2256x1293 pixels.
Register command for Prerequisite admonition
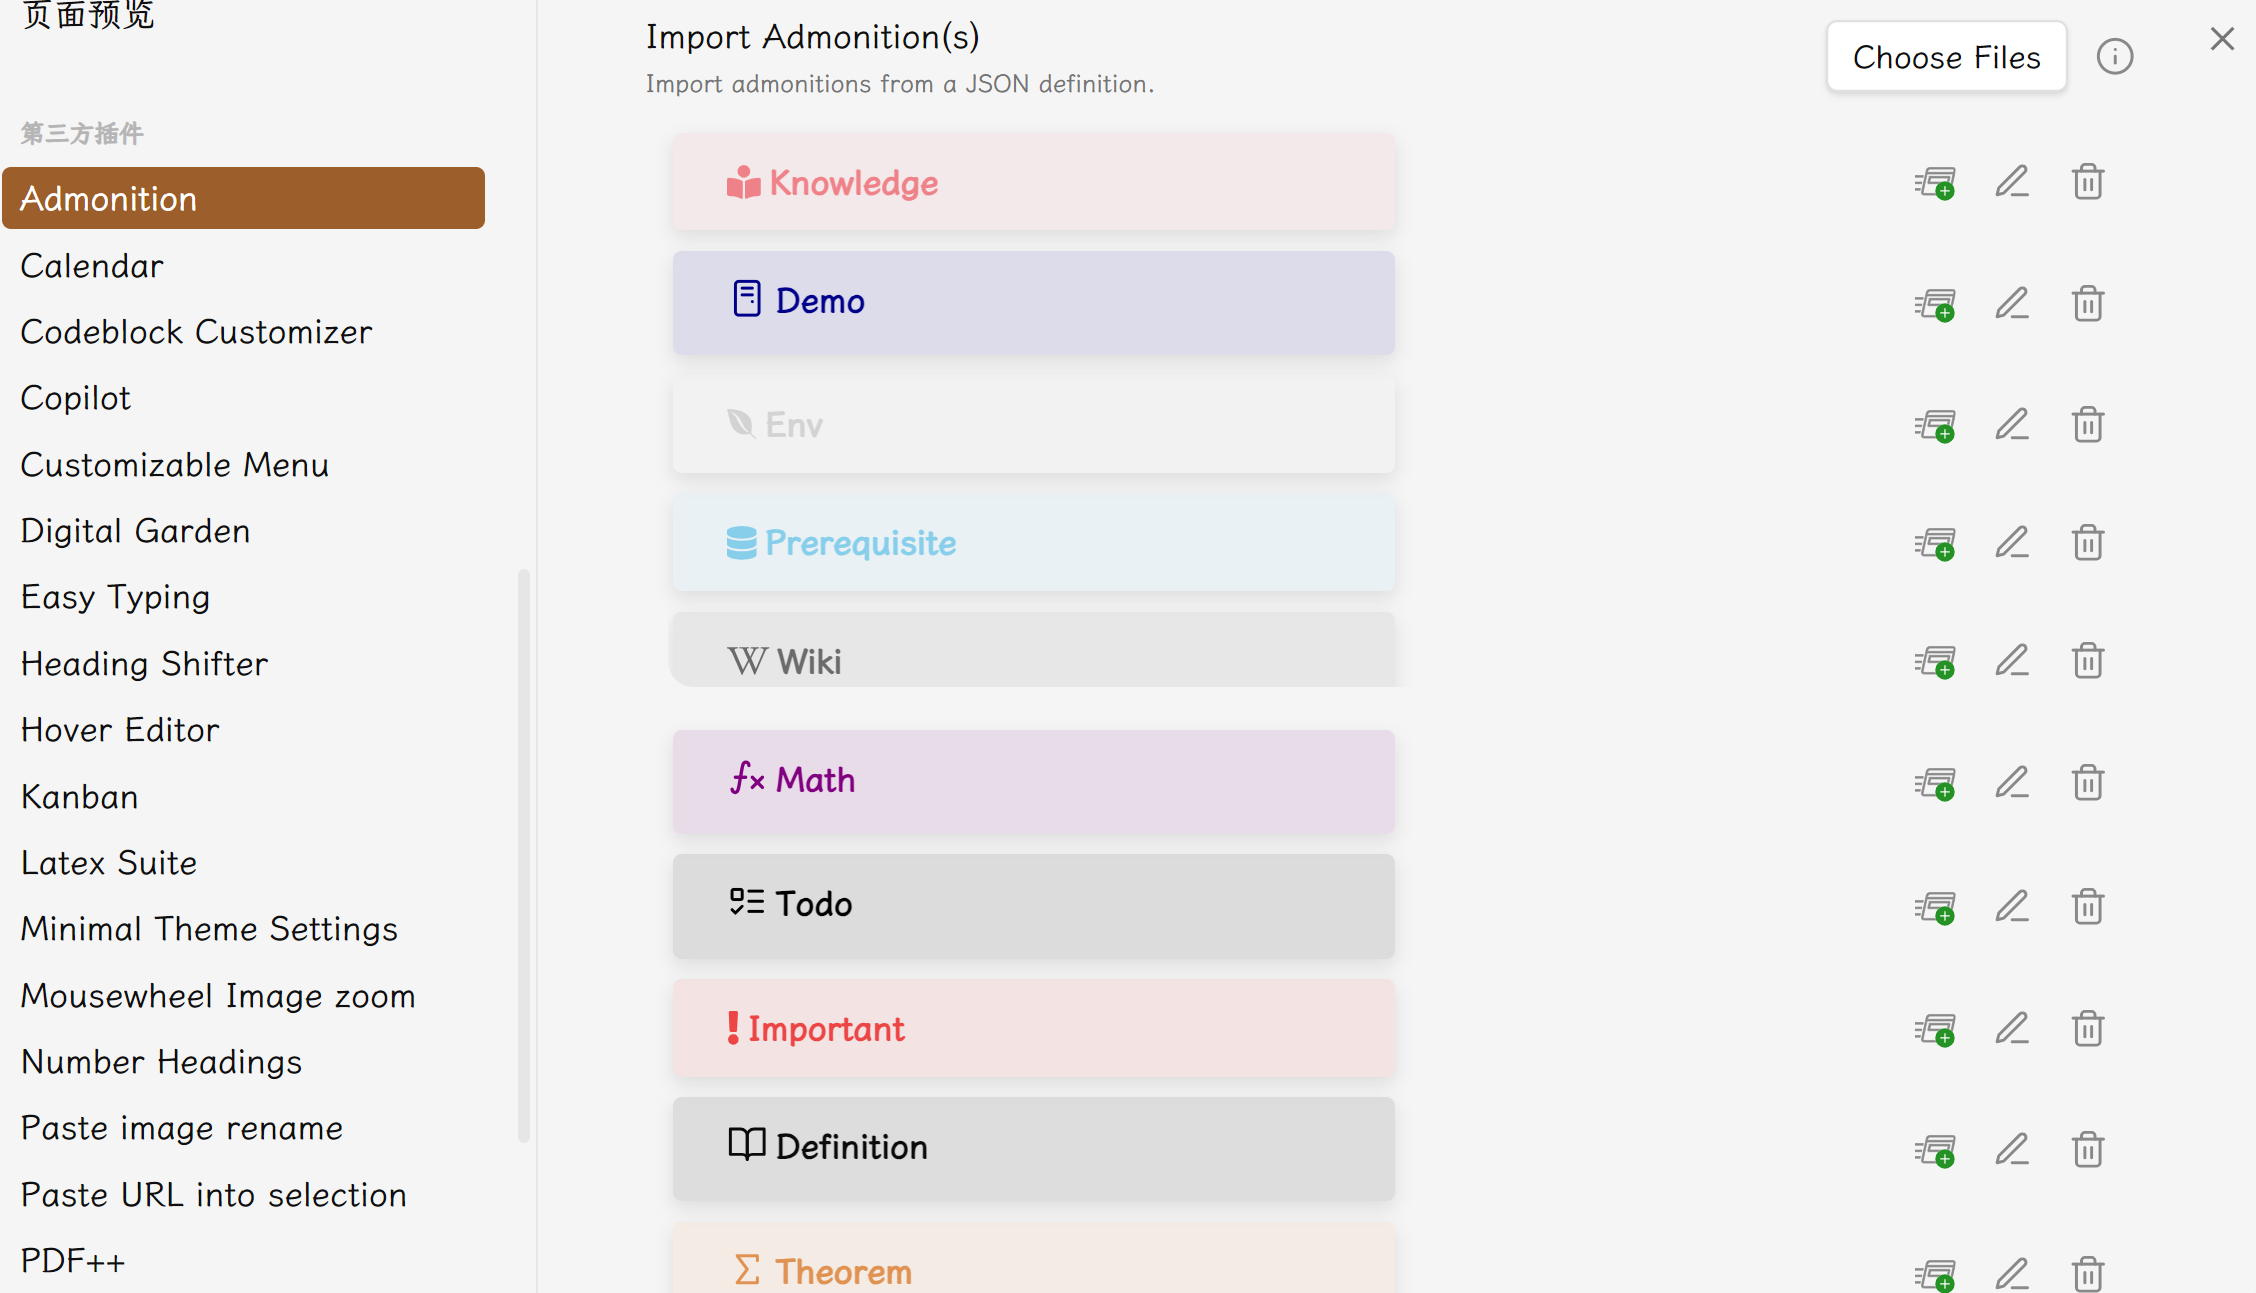coord(1935,544)
